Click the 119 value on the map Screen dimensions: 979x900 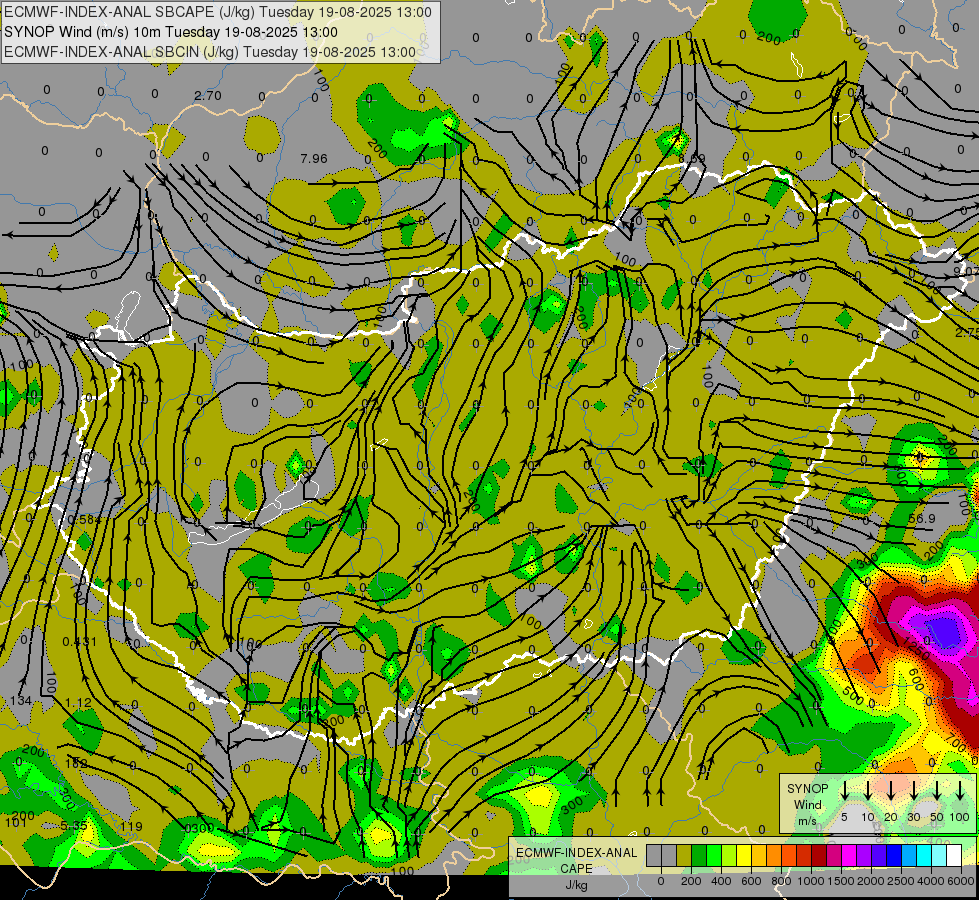[131, 827]
